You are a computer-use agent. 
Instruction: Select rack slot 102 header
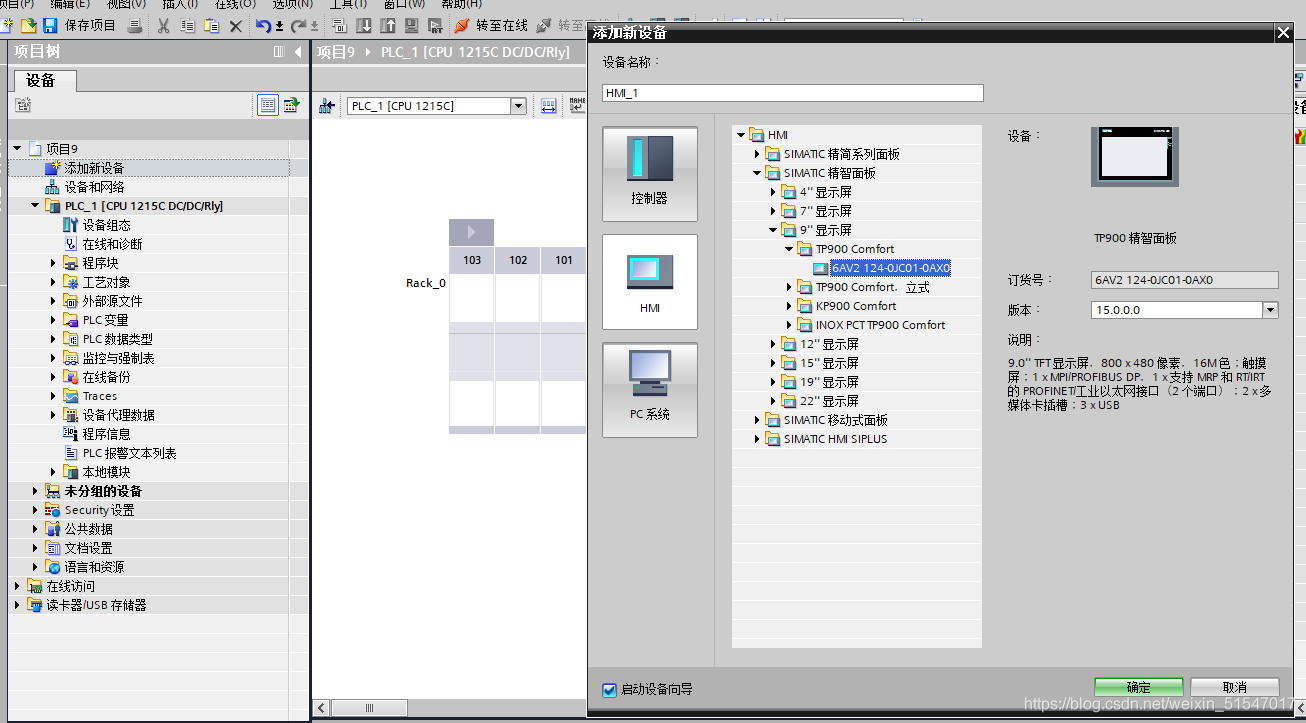pos(518,260)
